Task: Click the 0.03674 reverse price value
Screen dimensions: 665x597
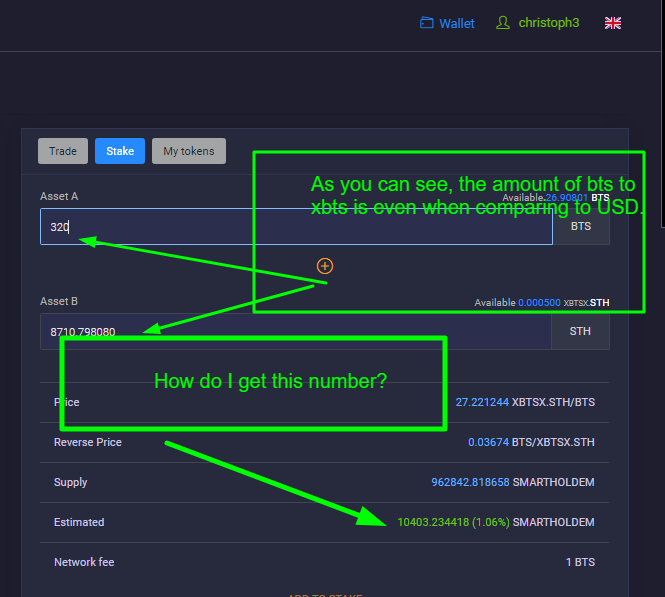Action: (489, 442)
